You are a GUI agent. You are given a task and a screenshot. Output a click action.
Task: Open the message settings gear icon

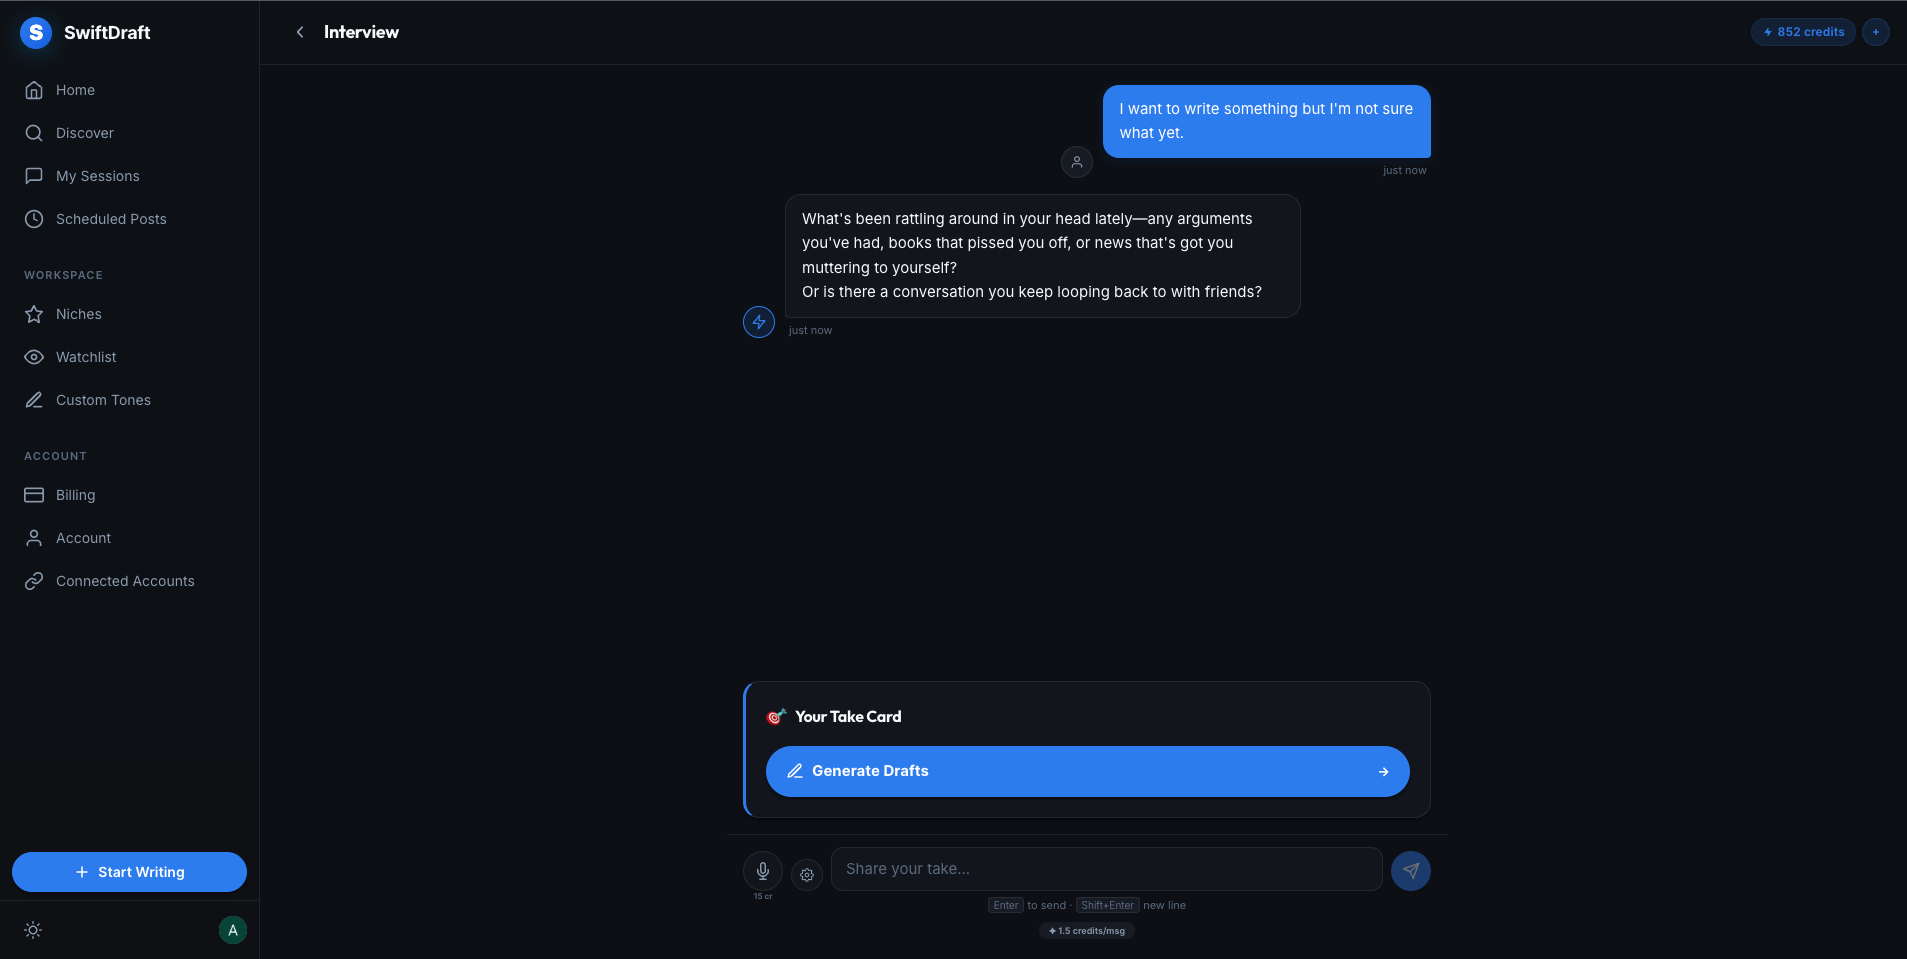(x=806, y=875)
